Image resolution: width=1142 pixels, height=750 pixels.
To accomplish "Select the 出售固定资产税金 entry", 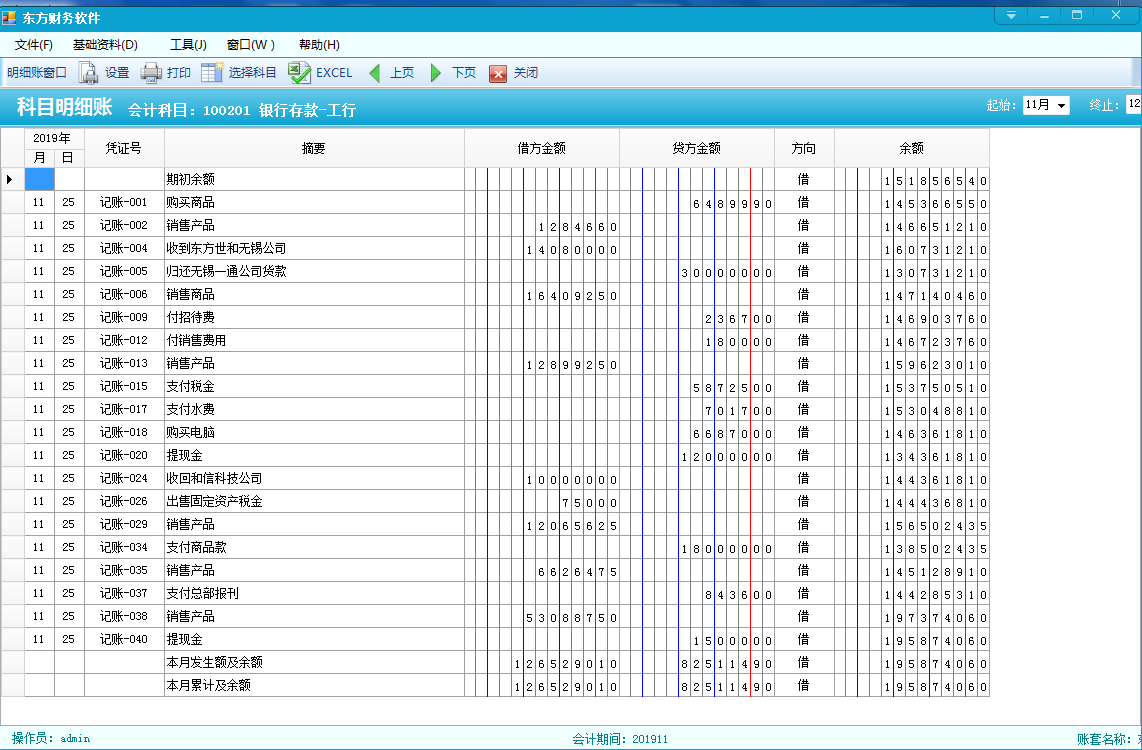I will tap(314, 502).
